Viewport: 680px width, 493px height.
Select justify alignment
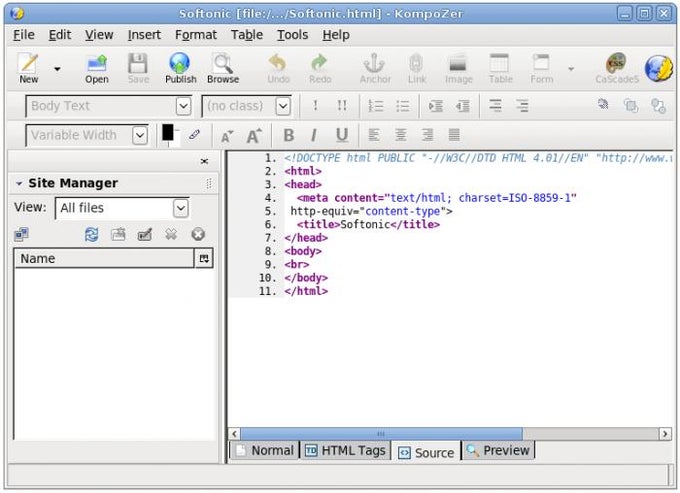[454, 135]
